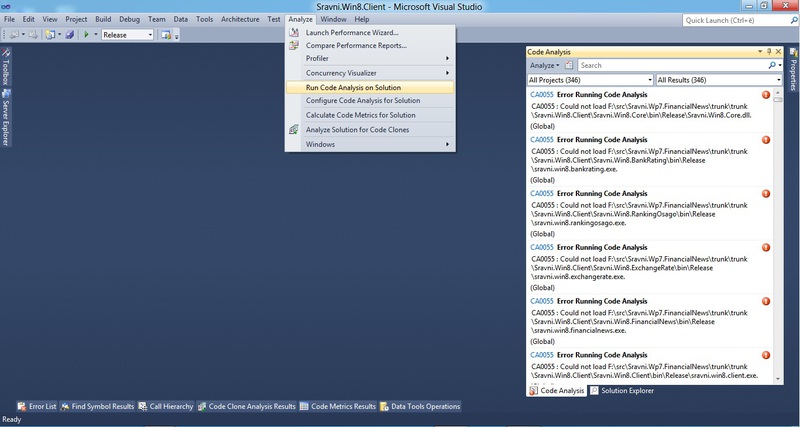Click the Quick Launch magnifier icon
The height and width of the screenshot is (427, 800).
[794, 20]
